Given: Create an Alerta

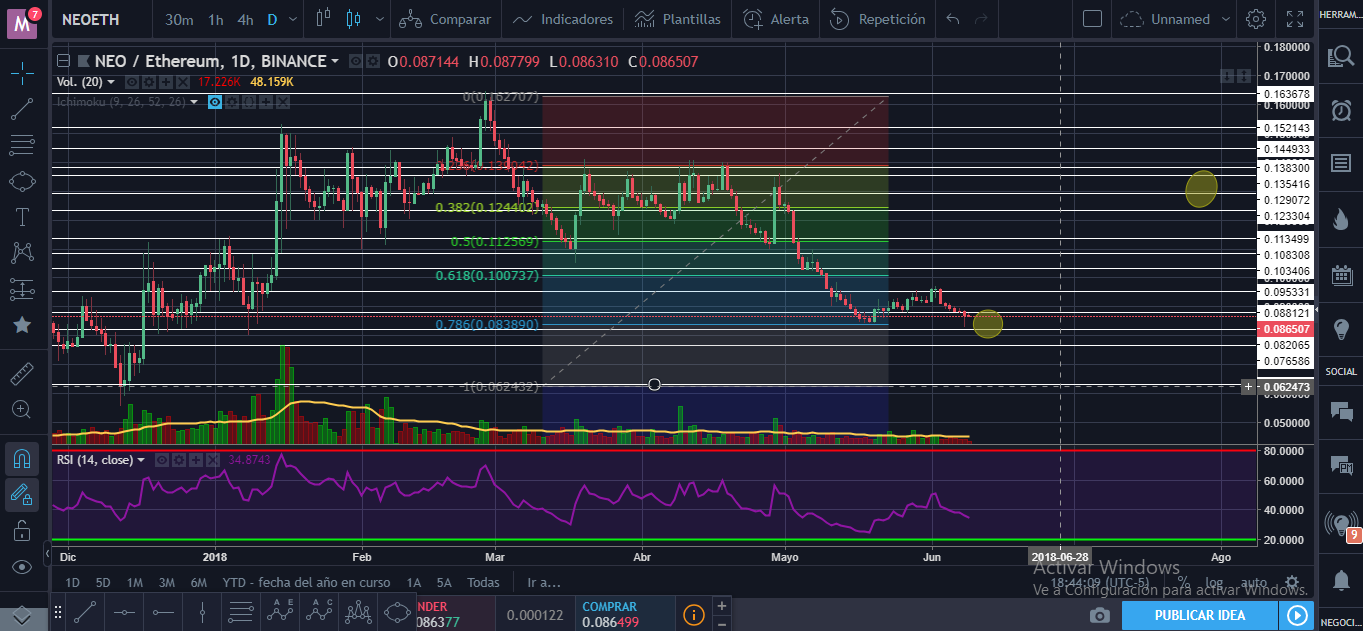Looking at the screenshot, I should (x=776, y=19).
